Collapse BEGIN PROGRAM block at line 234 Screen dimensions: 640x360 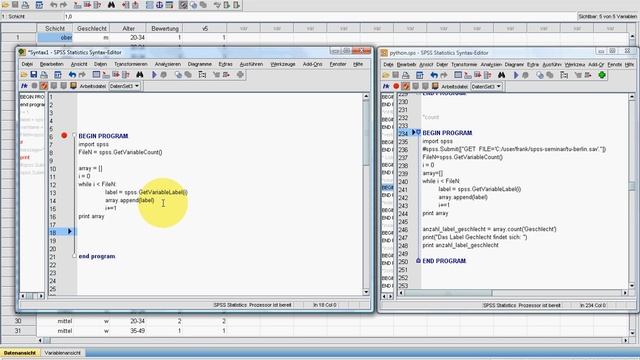point(418,132)
